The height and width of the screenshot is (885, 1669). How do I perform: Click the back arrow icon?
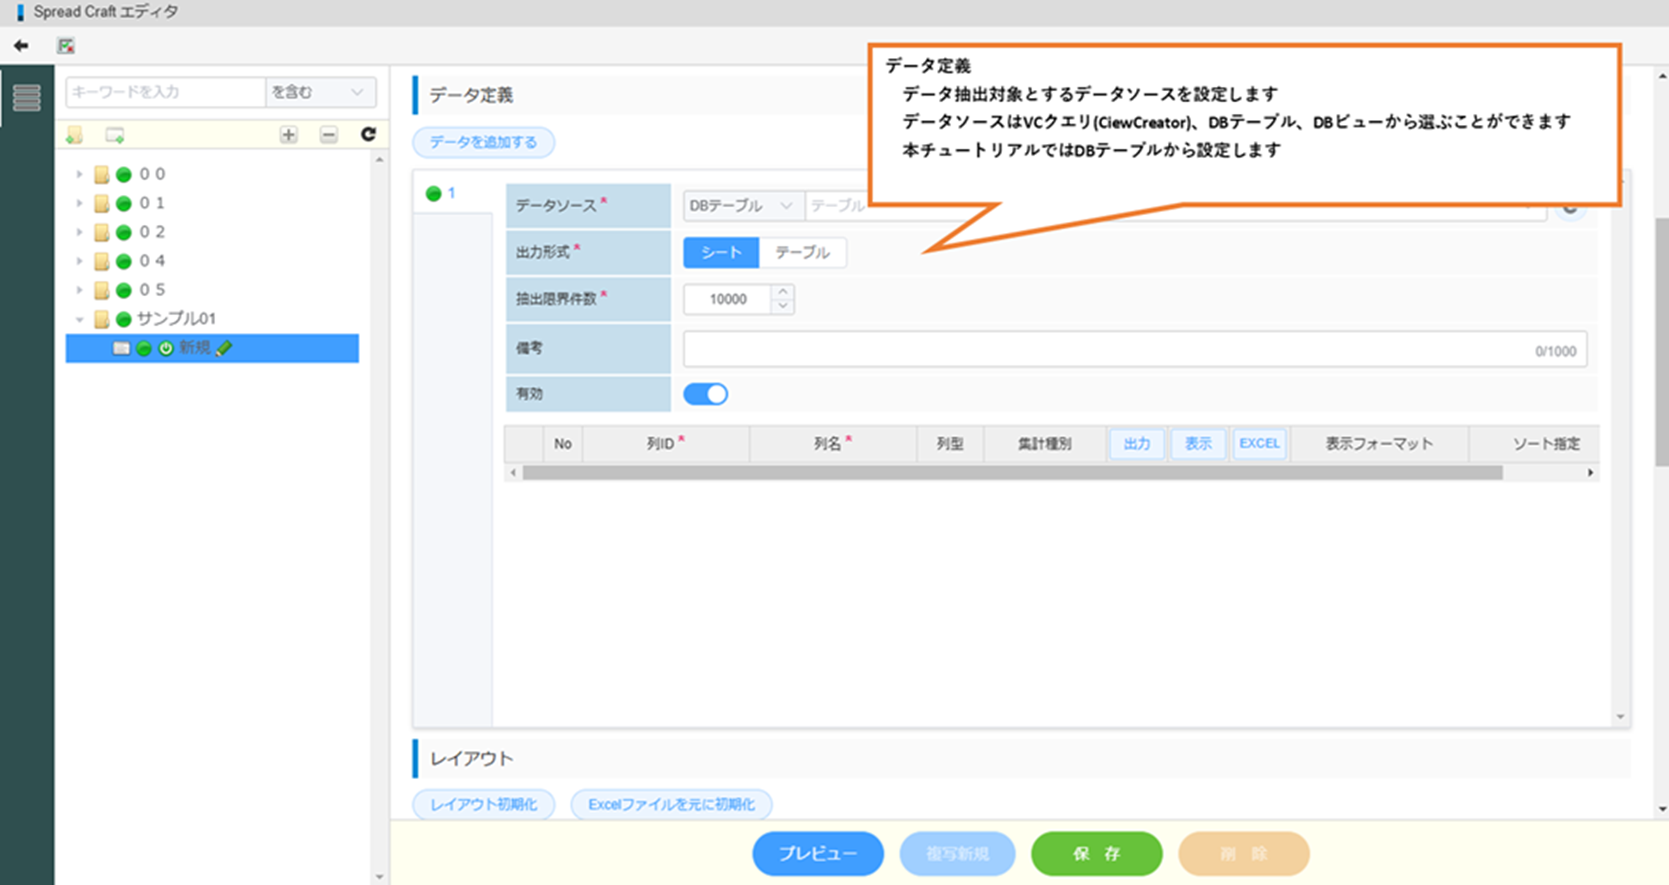pyautogui.click(x=21, y=46)
